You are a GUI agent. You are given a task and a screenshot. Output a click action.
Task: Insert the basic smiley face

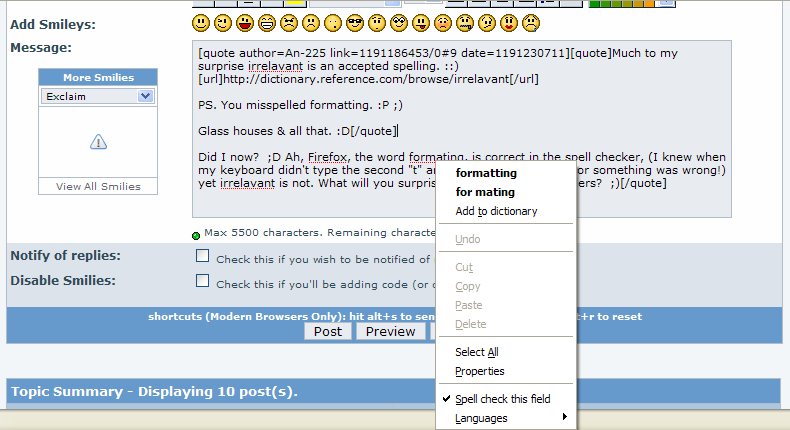coord(201,23)
